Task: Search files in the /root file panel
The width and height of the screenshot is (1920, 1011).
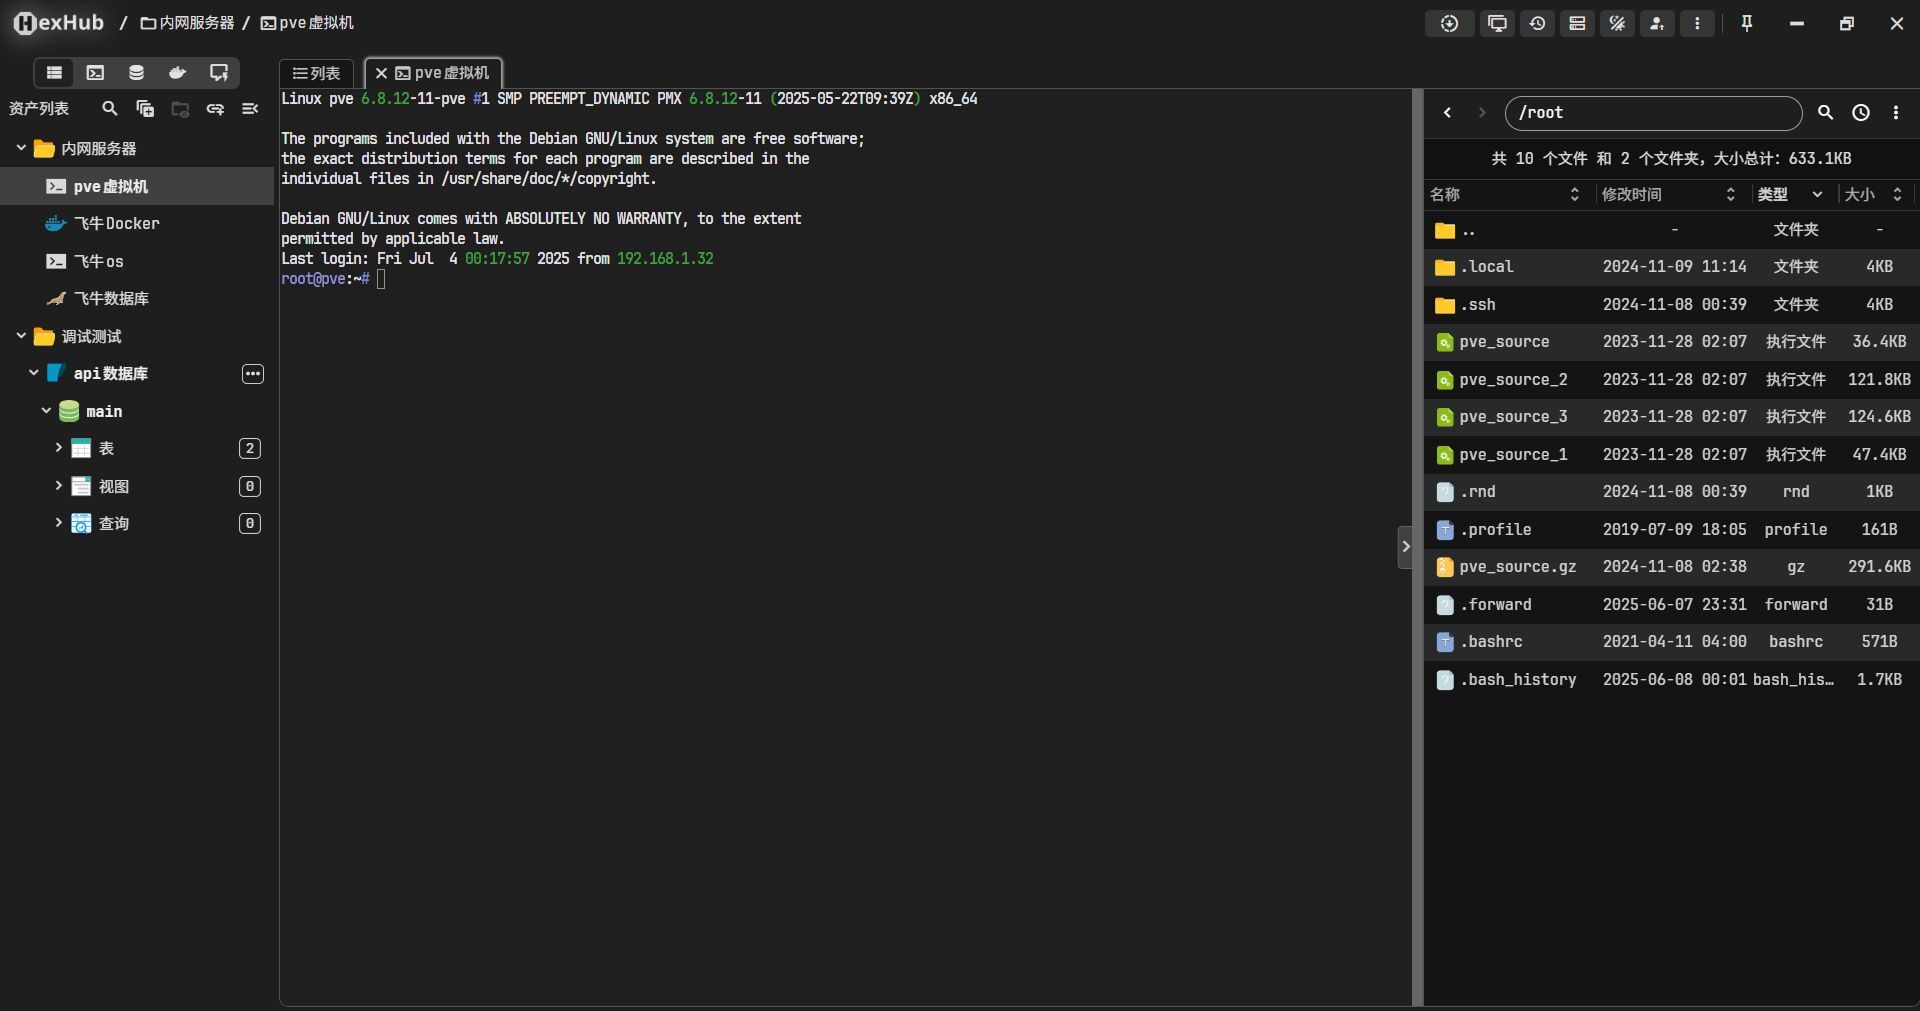Action: 1825,113
